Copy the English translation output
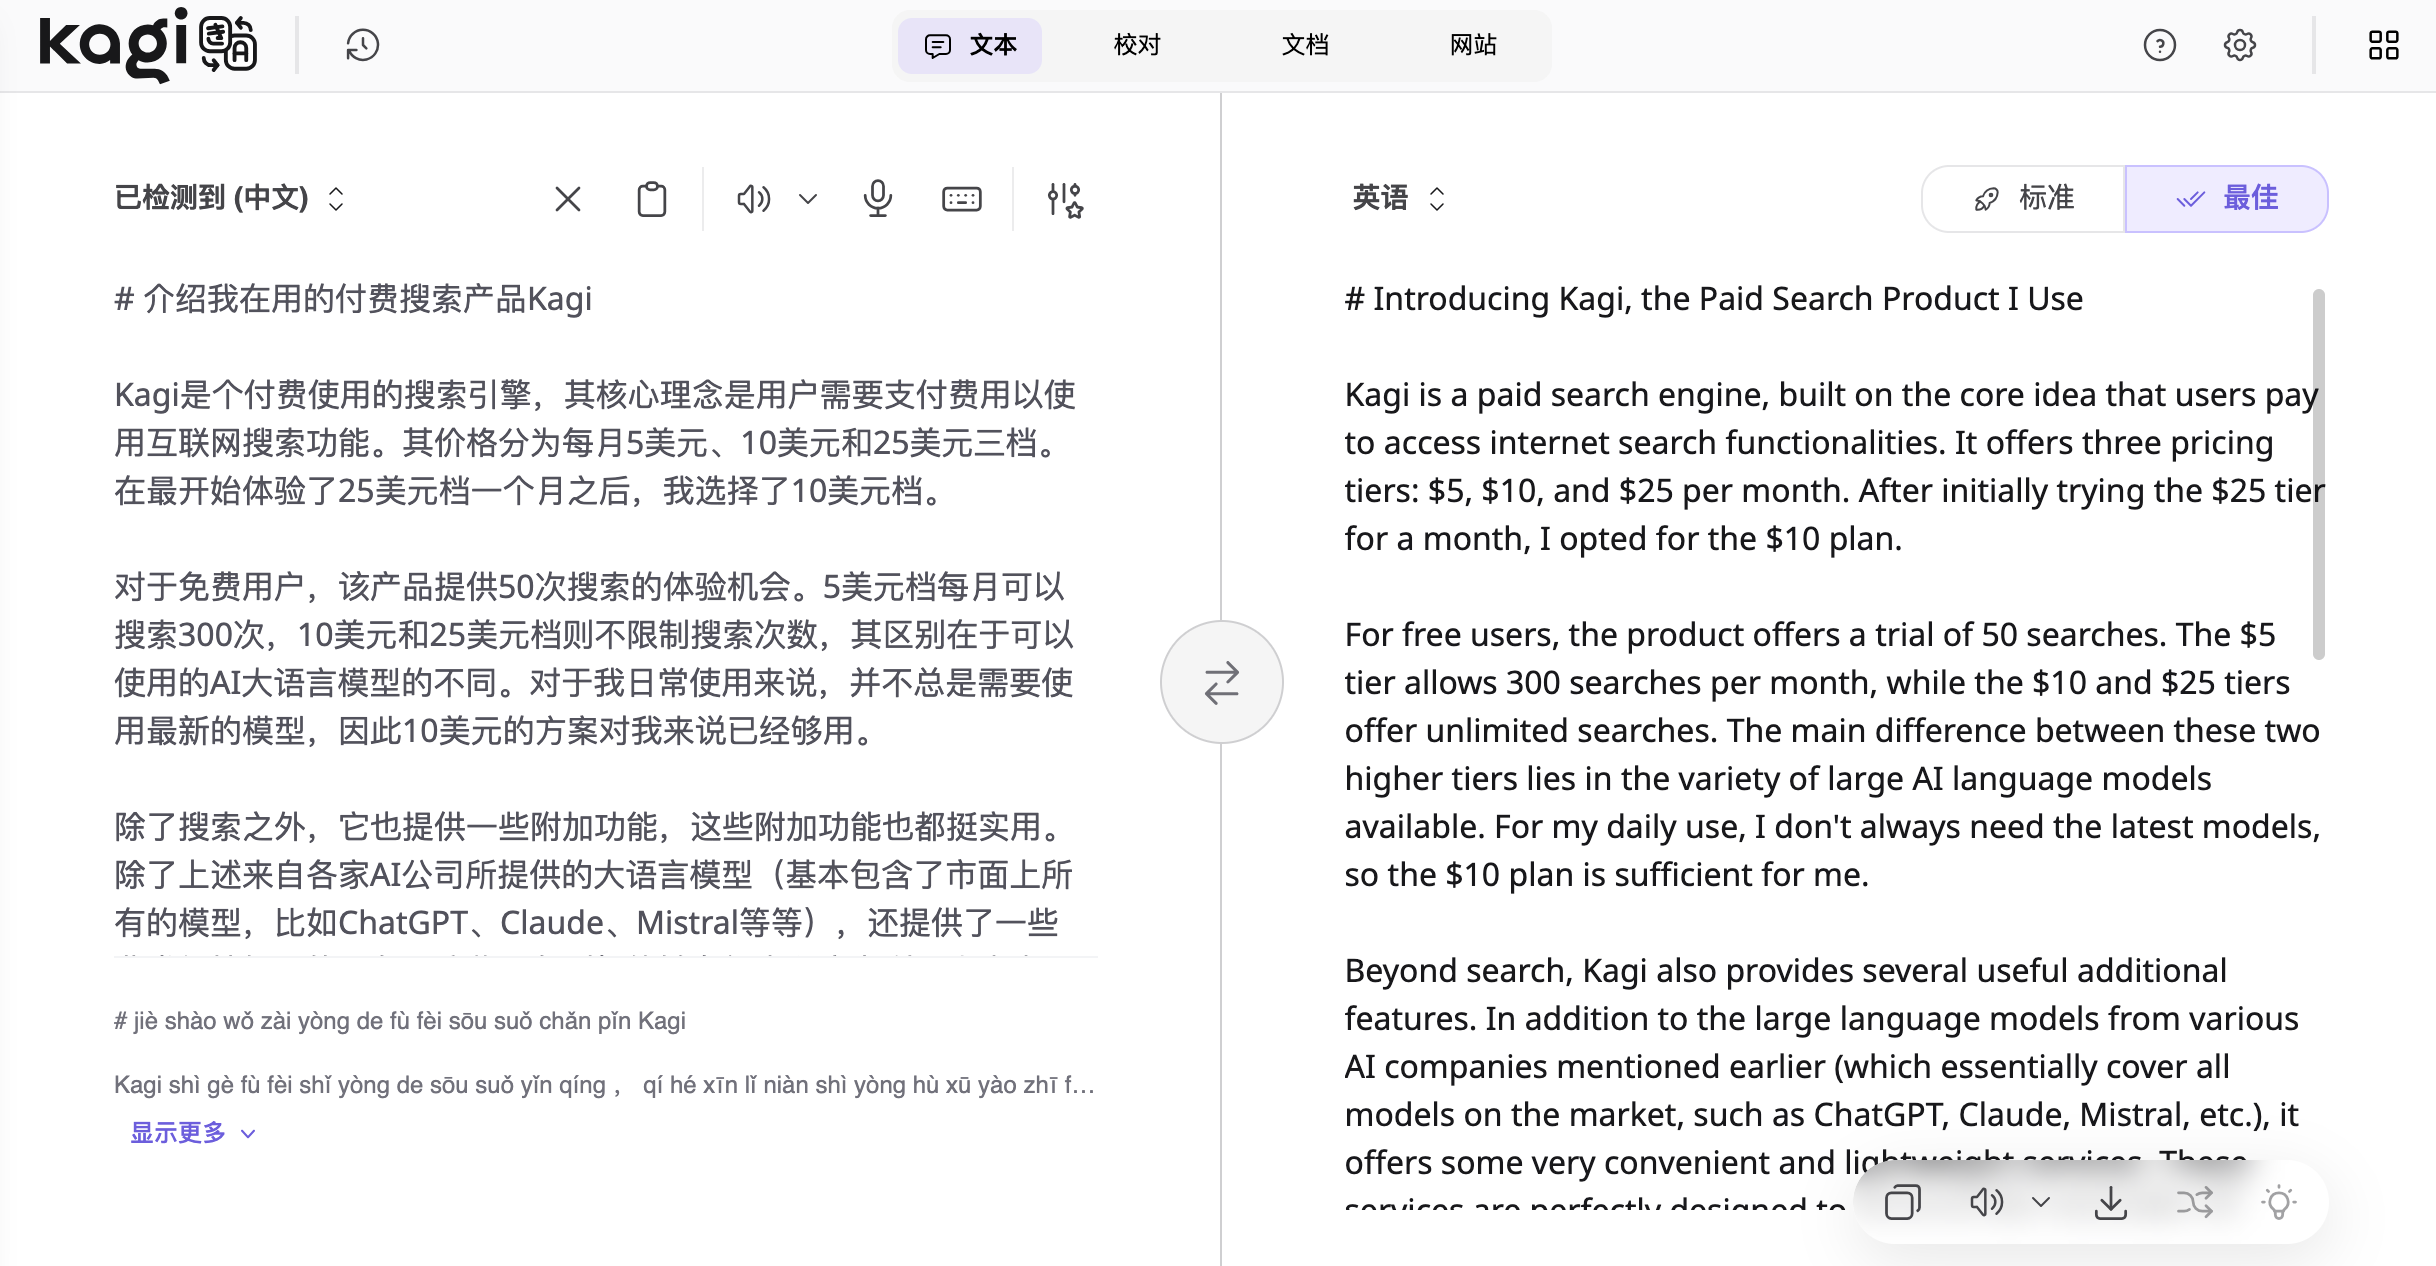The height and width of the screenshot is (1266, 2436). coord(1902,1202)
